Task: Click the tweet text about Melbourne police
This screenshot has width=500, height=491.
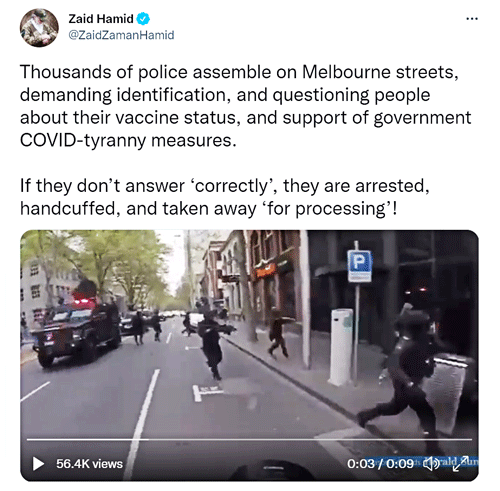Action: (x=246, y=106)
